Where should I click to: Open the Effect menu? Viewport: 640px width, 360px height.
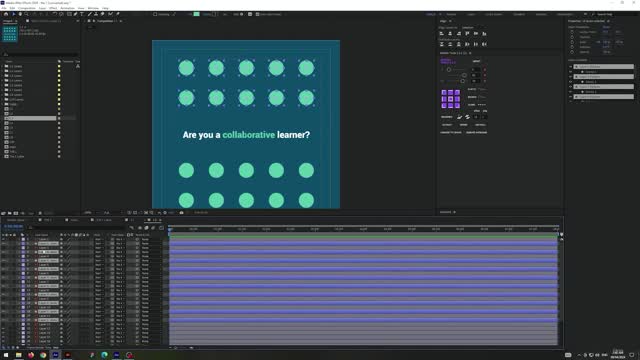(x=53, y=8)
